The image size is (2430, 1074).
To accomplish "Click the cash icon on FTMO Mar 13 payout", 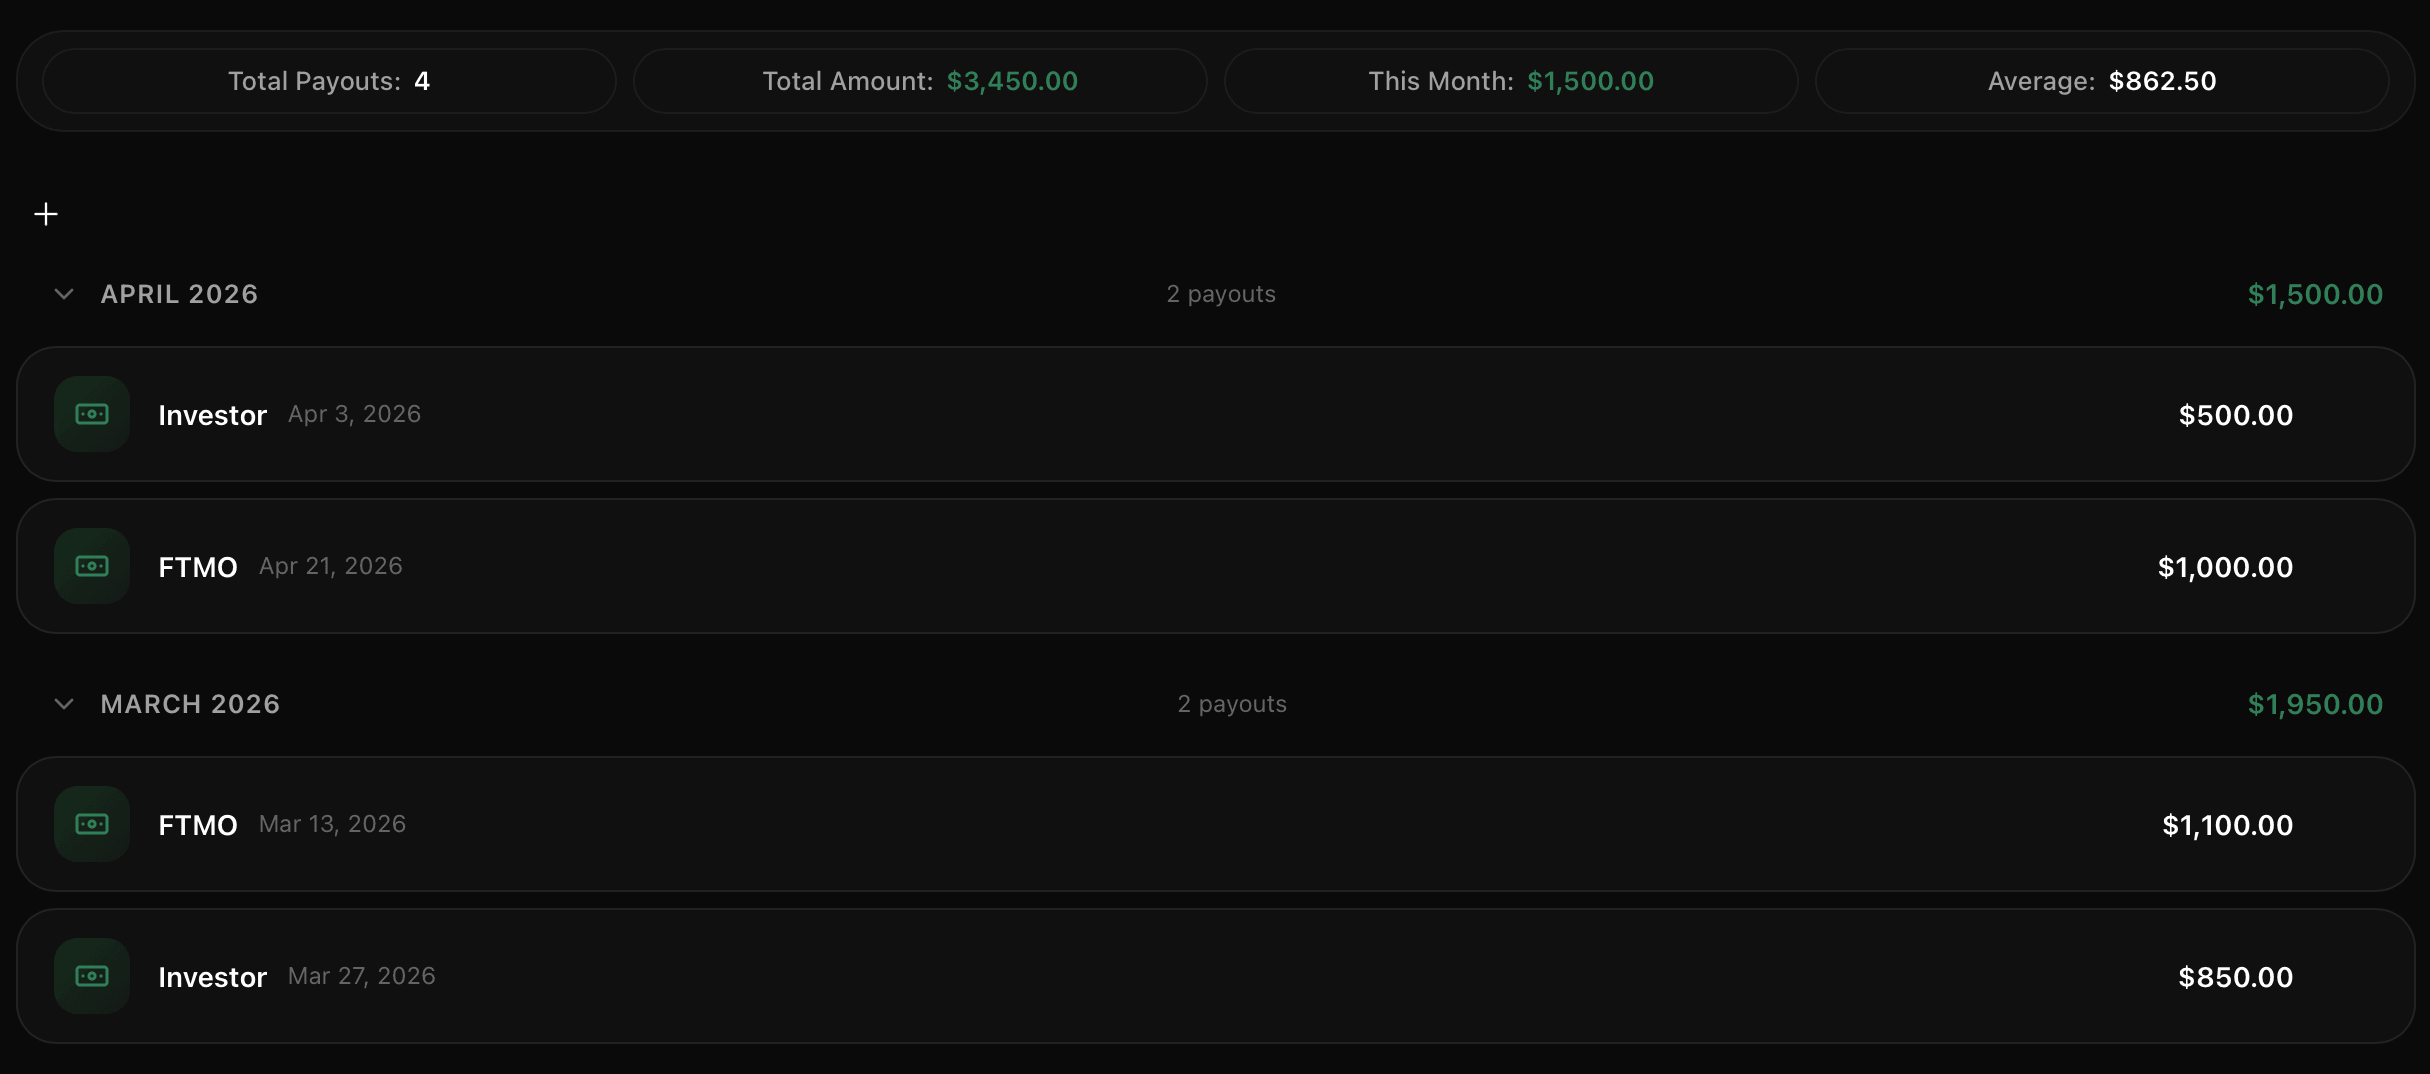I will tap(92, 824).
